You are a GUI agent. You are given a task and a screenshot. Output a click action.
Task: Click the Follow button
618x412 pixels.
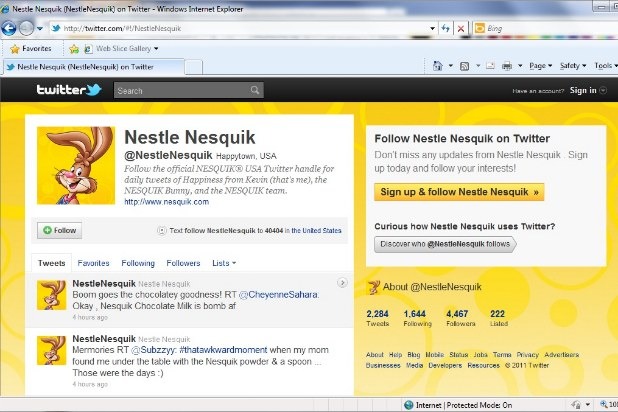coord(59,230)
